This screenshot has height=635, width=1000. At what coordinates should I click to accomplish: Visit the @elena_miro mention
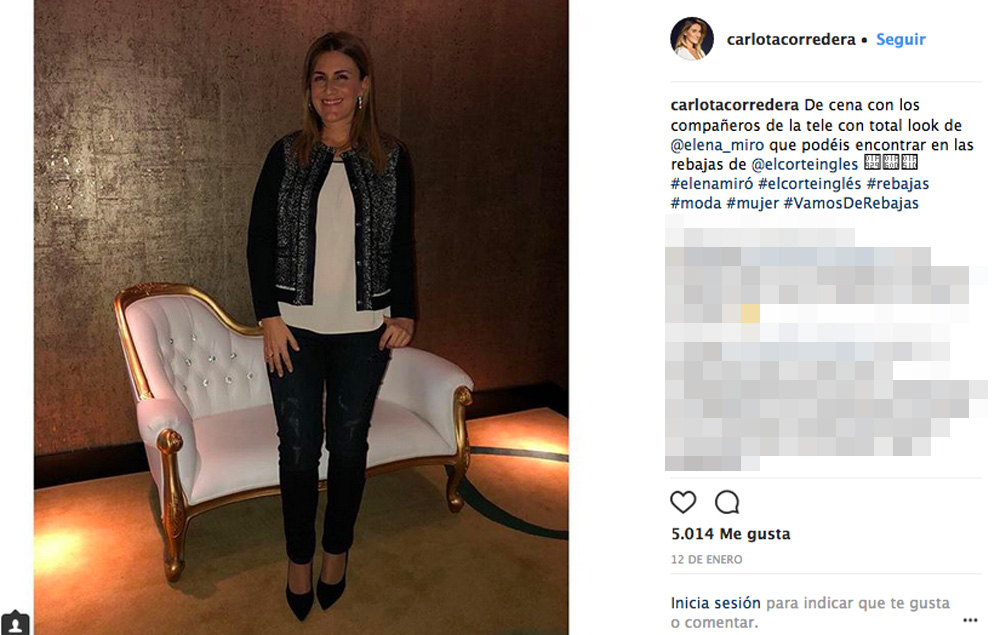point(717,145)
